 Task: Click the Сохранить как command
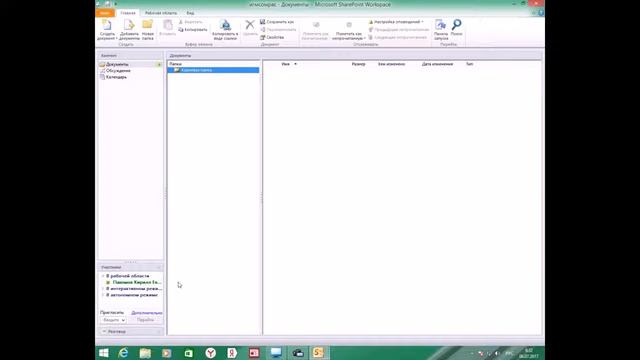(x=277, y=22)
